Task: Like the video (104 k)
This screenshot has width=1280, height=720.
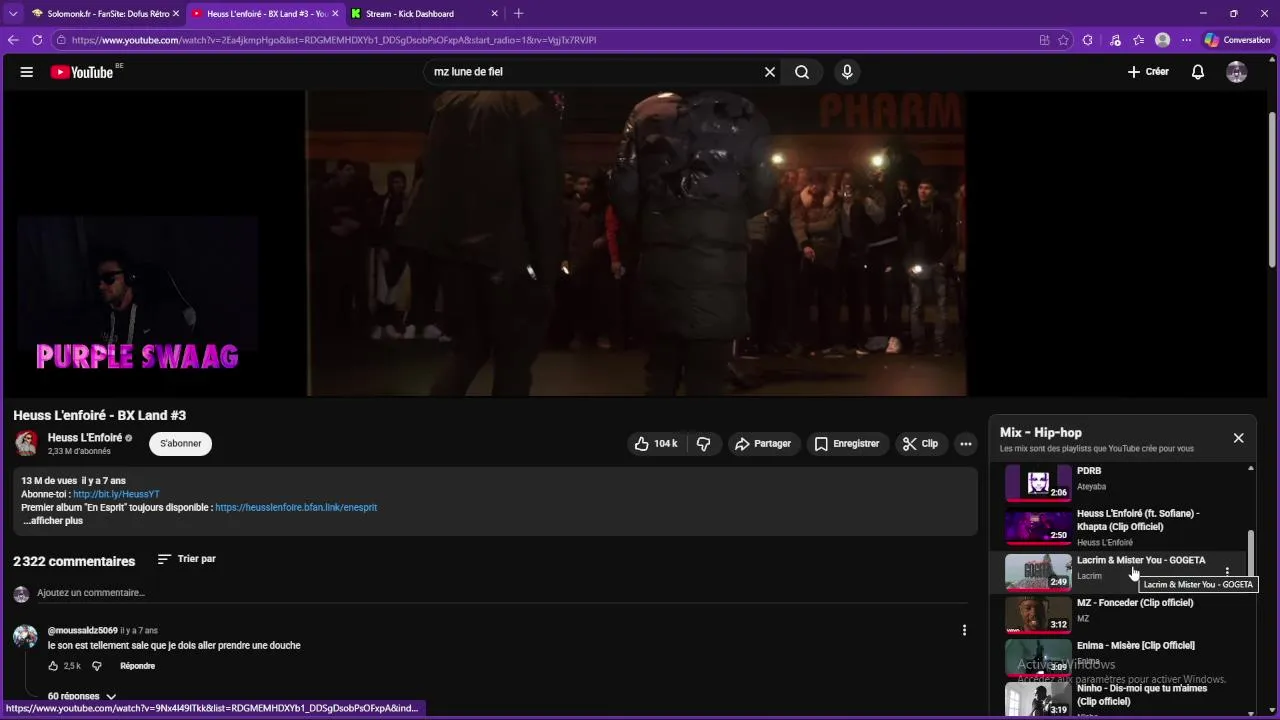Action: 655,444
